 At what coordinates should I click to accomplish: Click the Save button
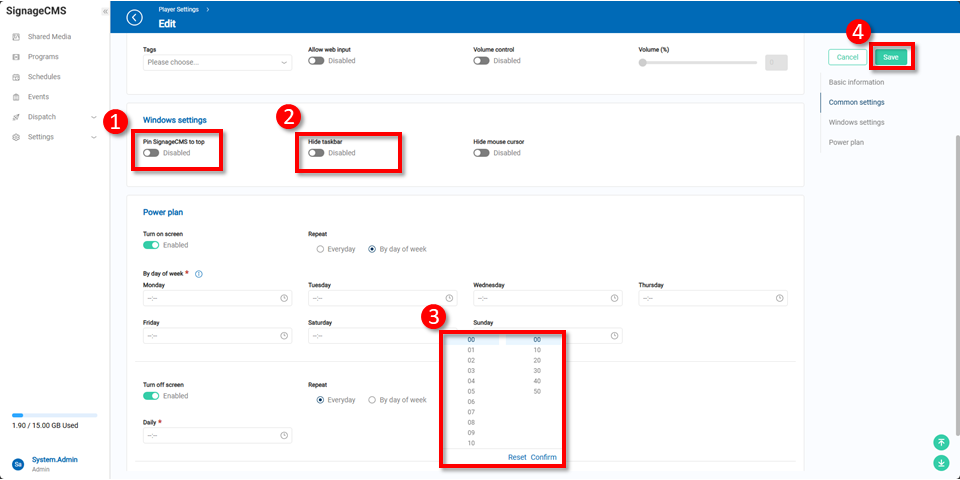point(890,57)
